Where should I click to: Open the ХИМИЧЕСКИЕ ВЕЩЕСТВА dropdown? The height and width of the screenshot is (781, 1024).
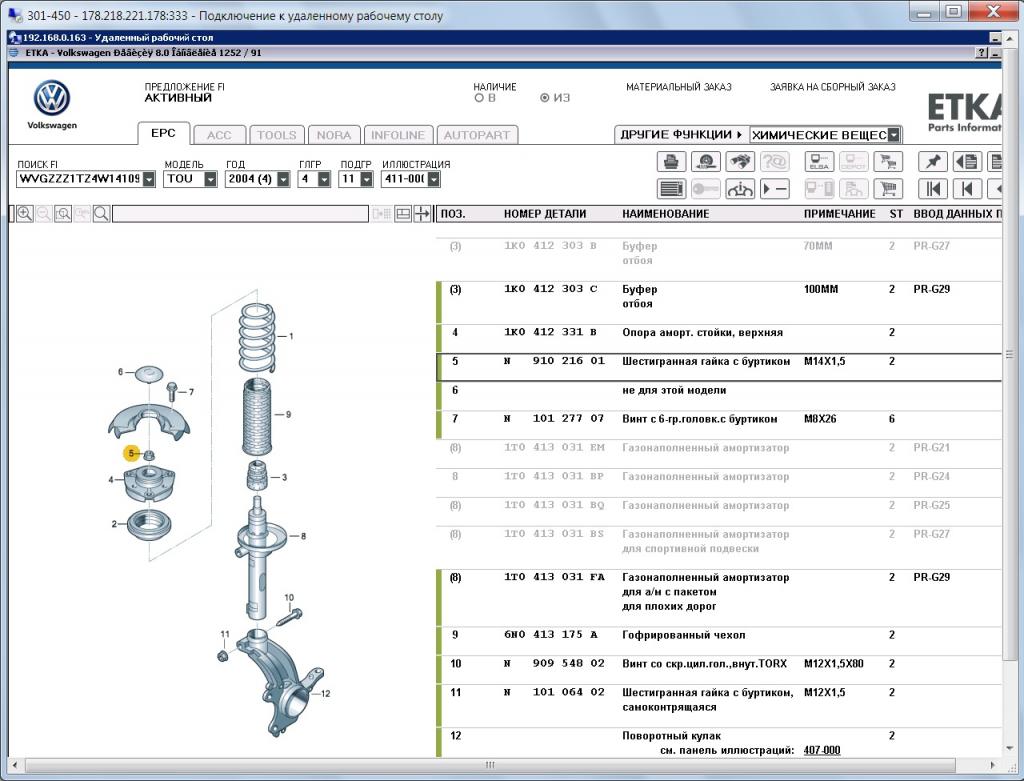click(x=894, y=135)
